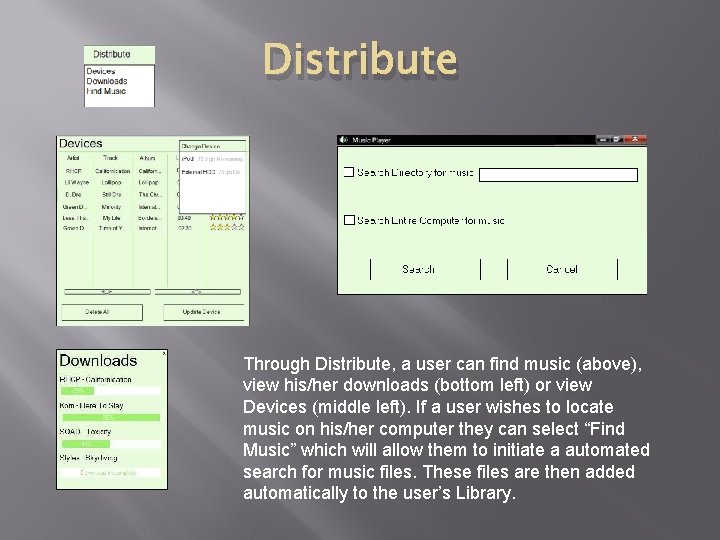Maximize the Music Player window
Viewport: 720px width, 540px height.
coord(617,139)
